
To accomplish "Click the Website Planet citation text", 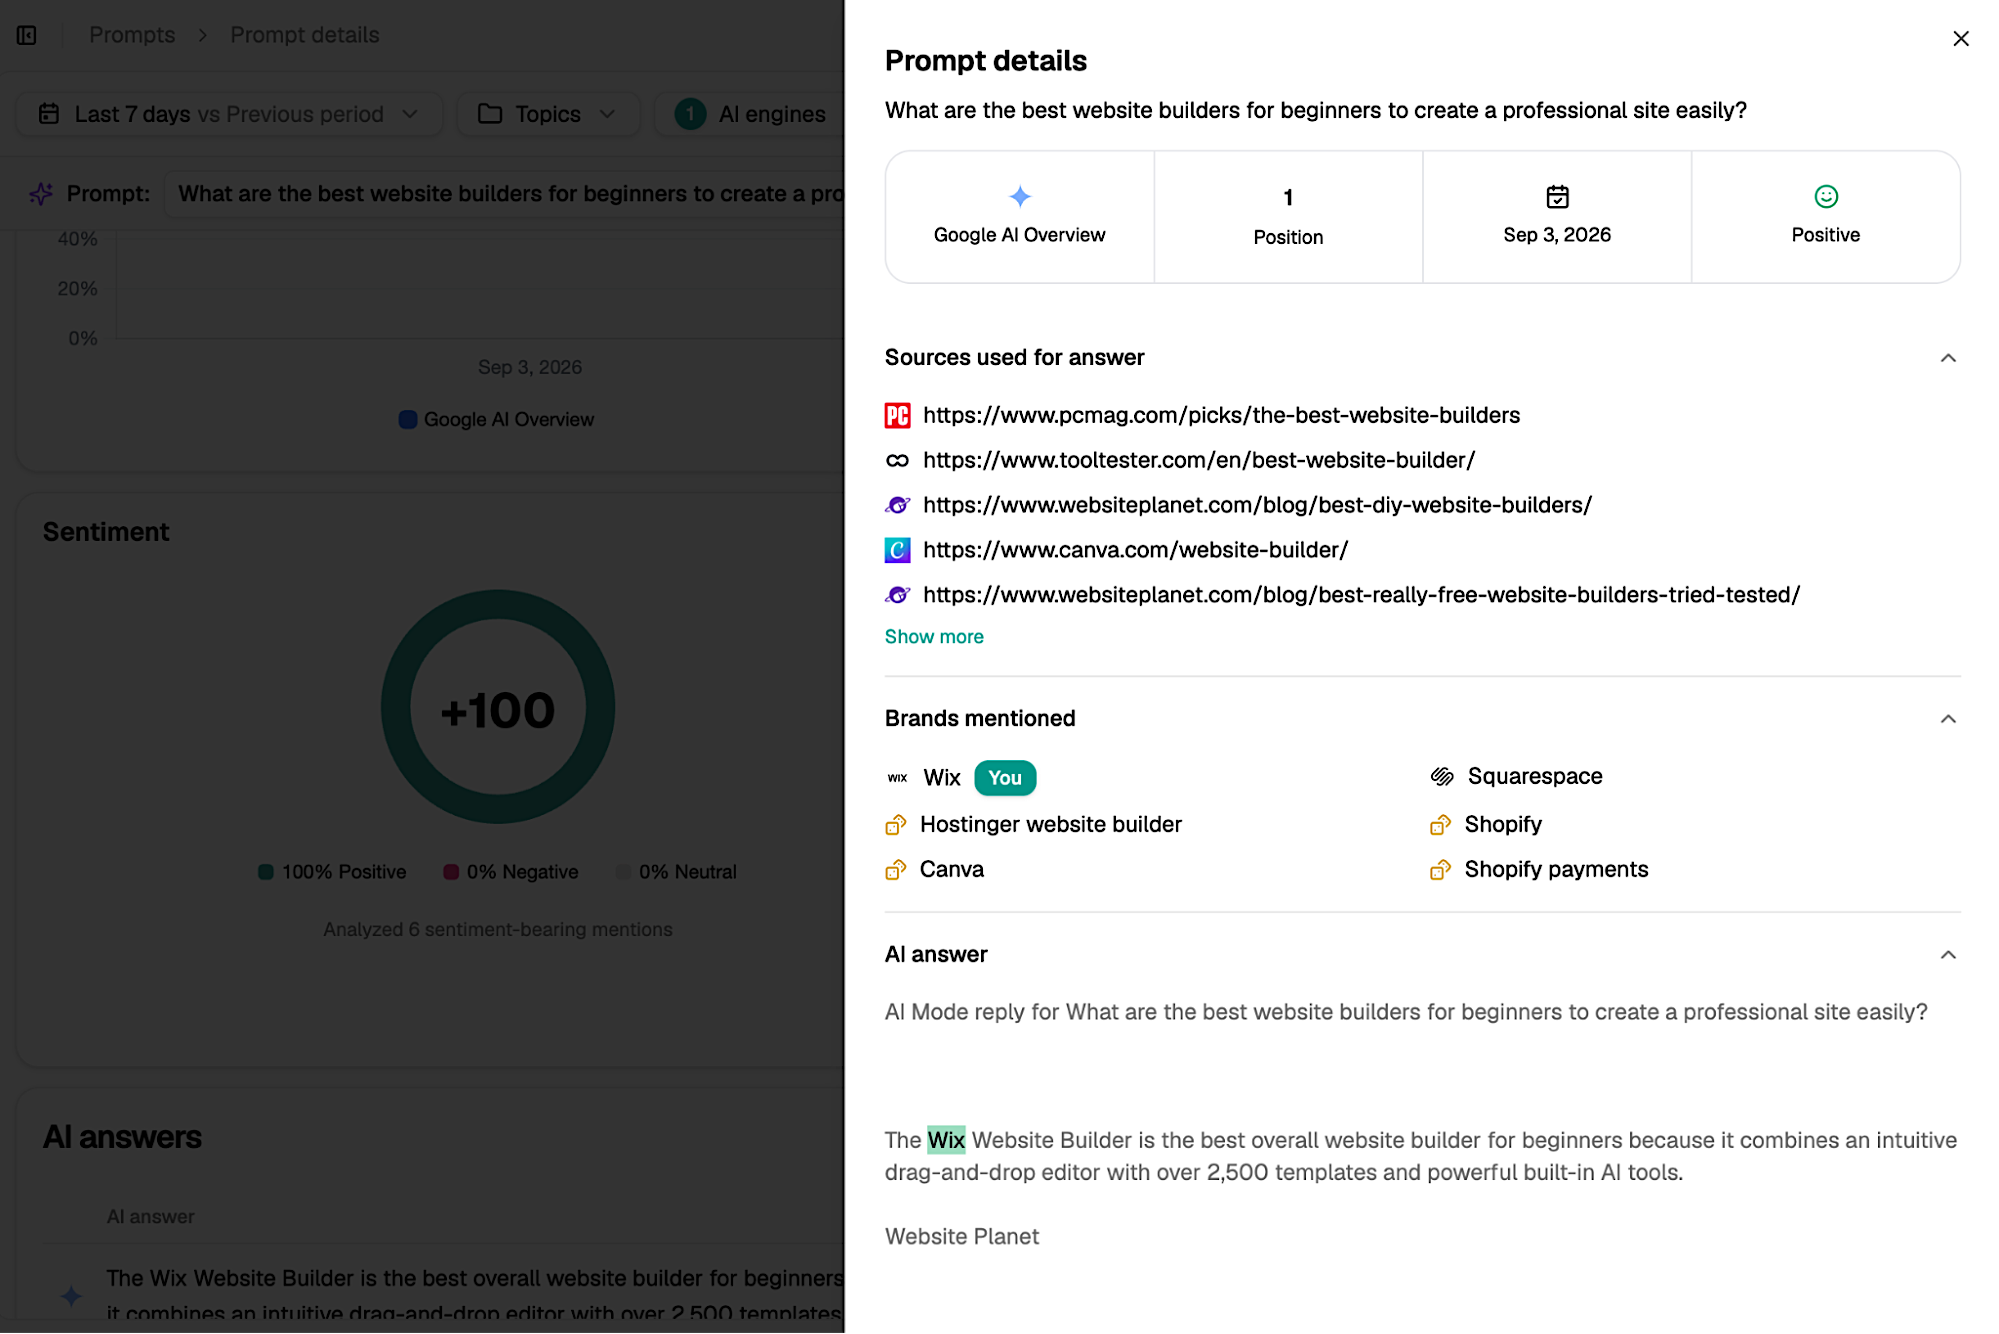I will pyautogui.click(x=961, y=1237).
